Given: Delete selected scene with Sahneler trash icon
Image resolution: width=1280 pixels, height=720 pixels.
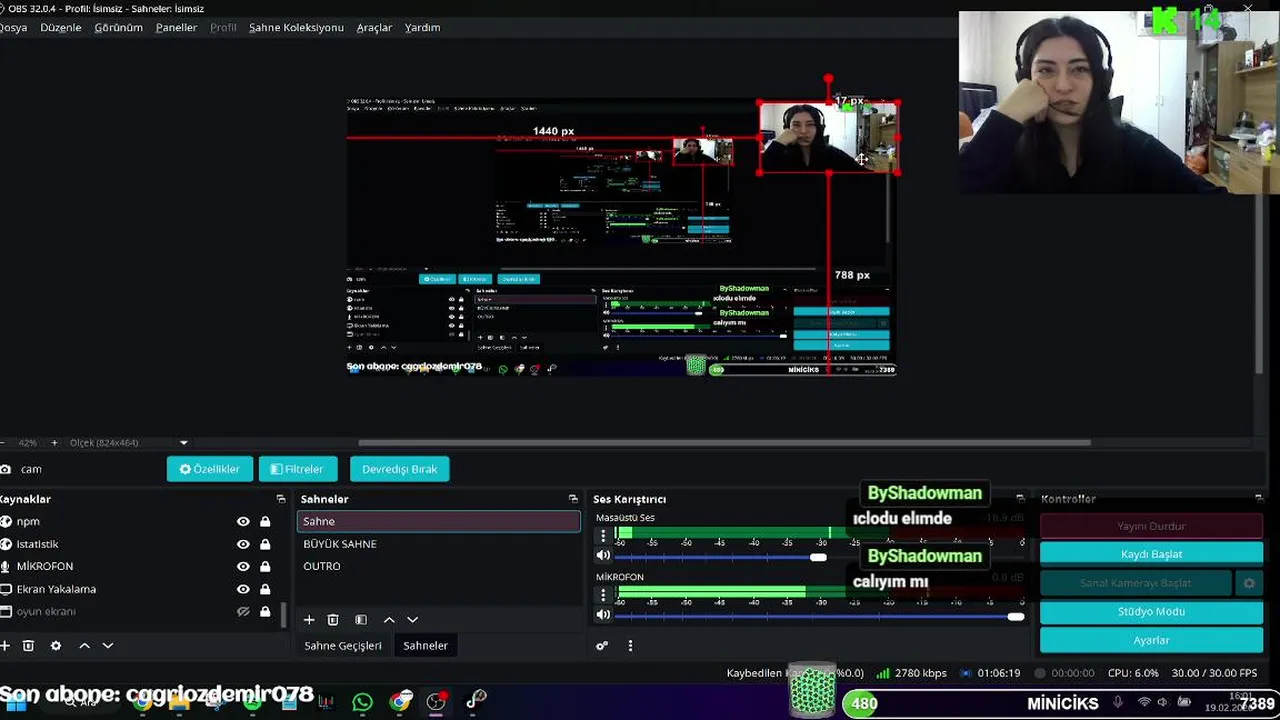Looking at the screenshot, I should click(333, 620).
